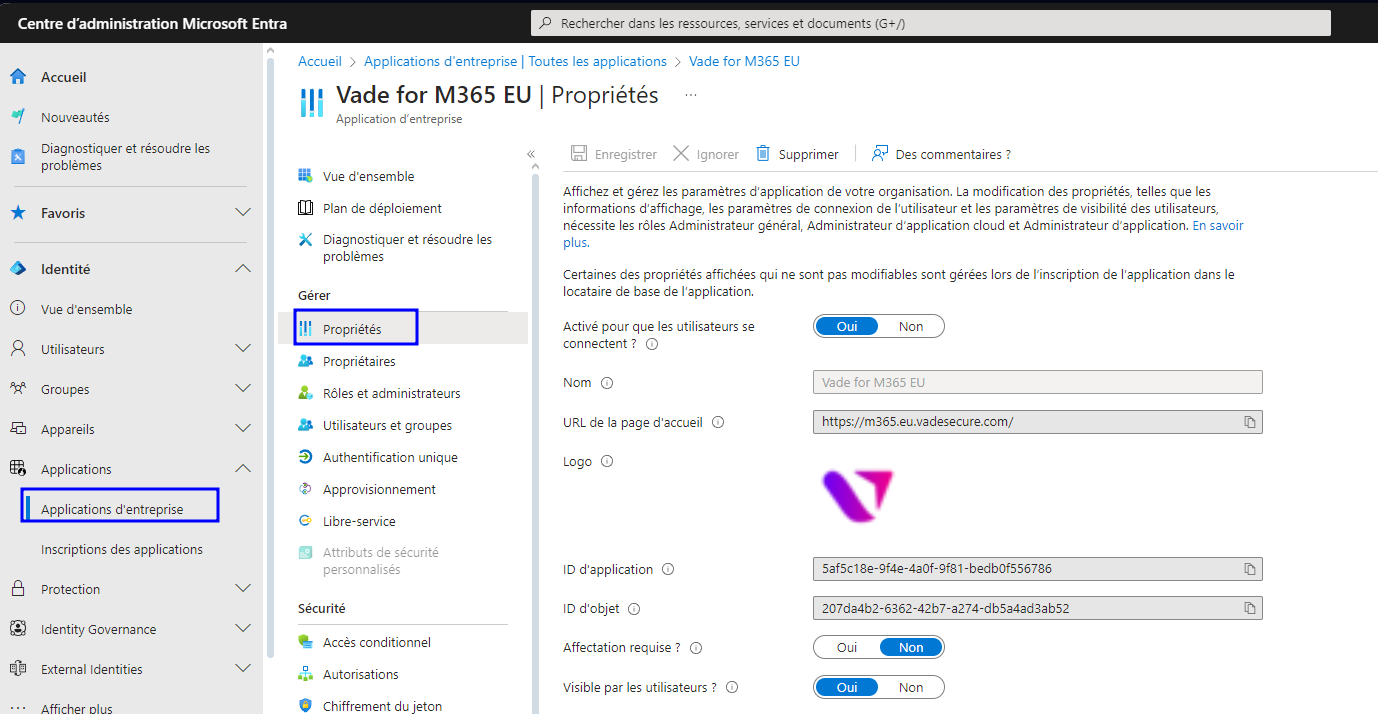Click the Autorisations icon
Image resolution: width=1378 pixels, height=714 pixels.
[305, 674]
